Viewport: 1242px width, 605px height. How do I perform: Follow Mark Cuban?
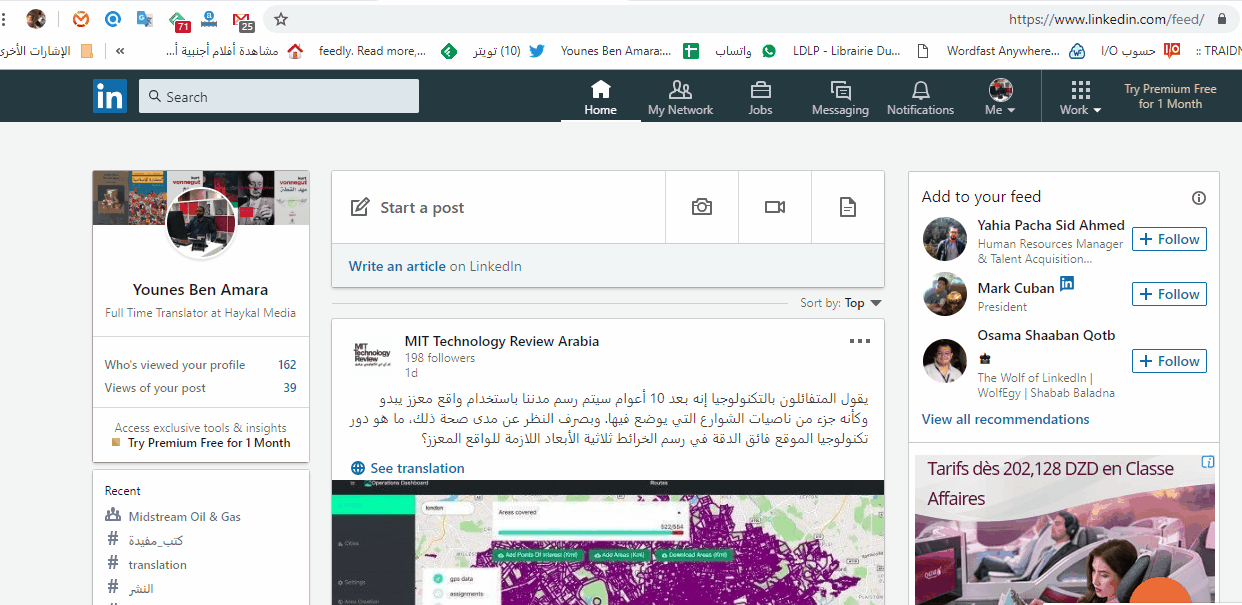(1169, 294)
